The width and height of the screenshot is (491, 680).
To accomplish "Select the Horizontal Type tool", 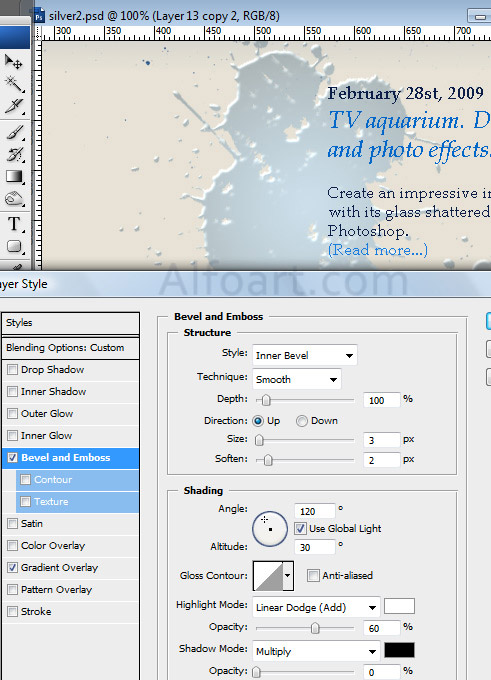I will coord(13,224).
